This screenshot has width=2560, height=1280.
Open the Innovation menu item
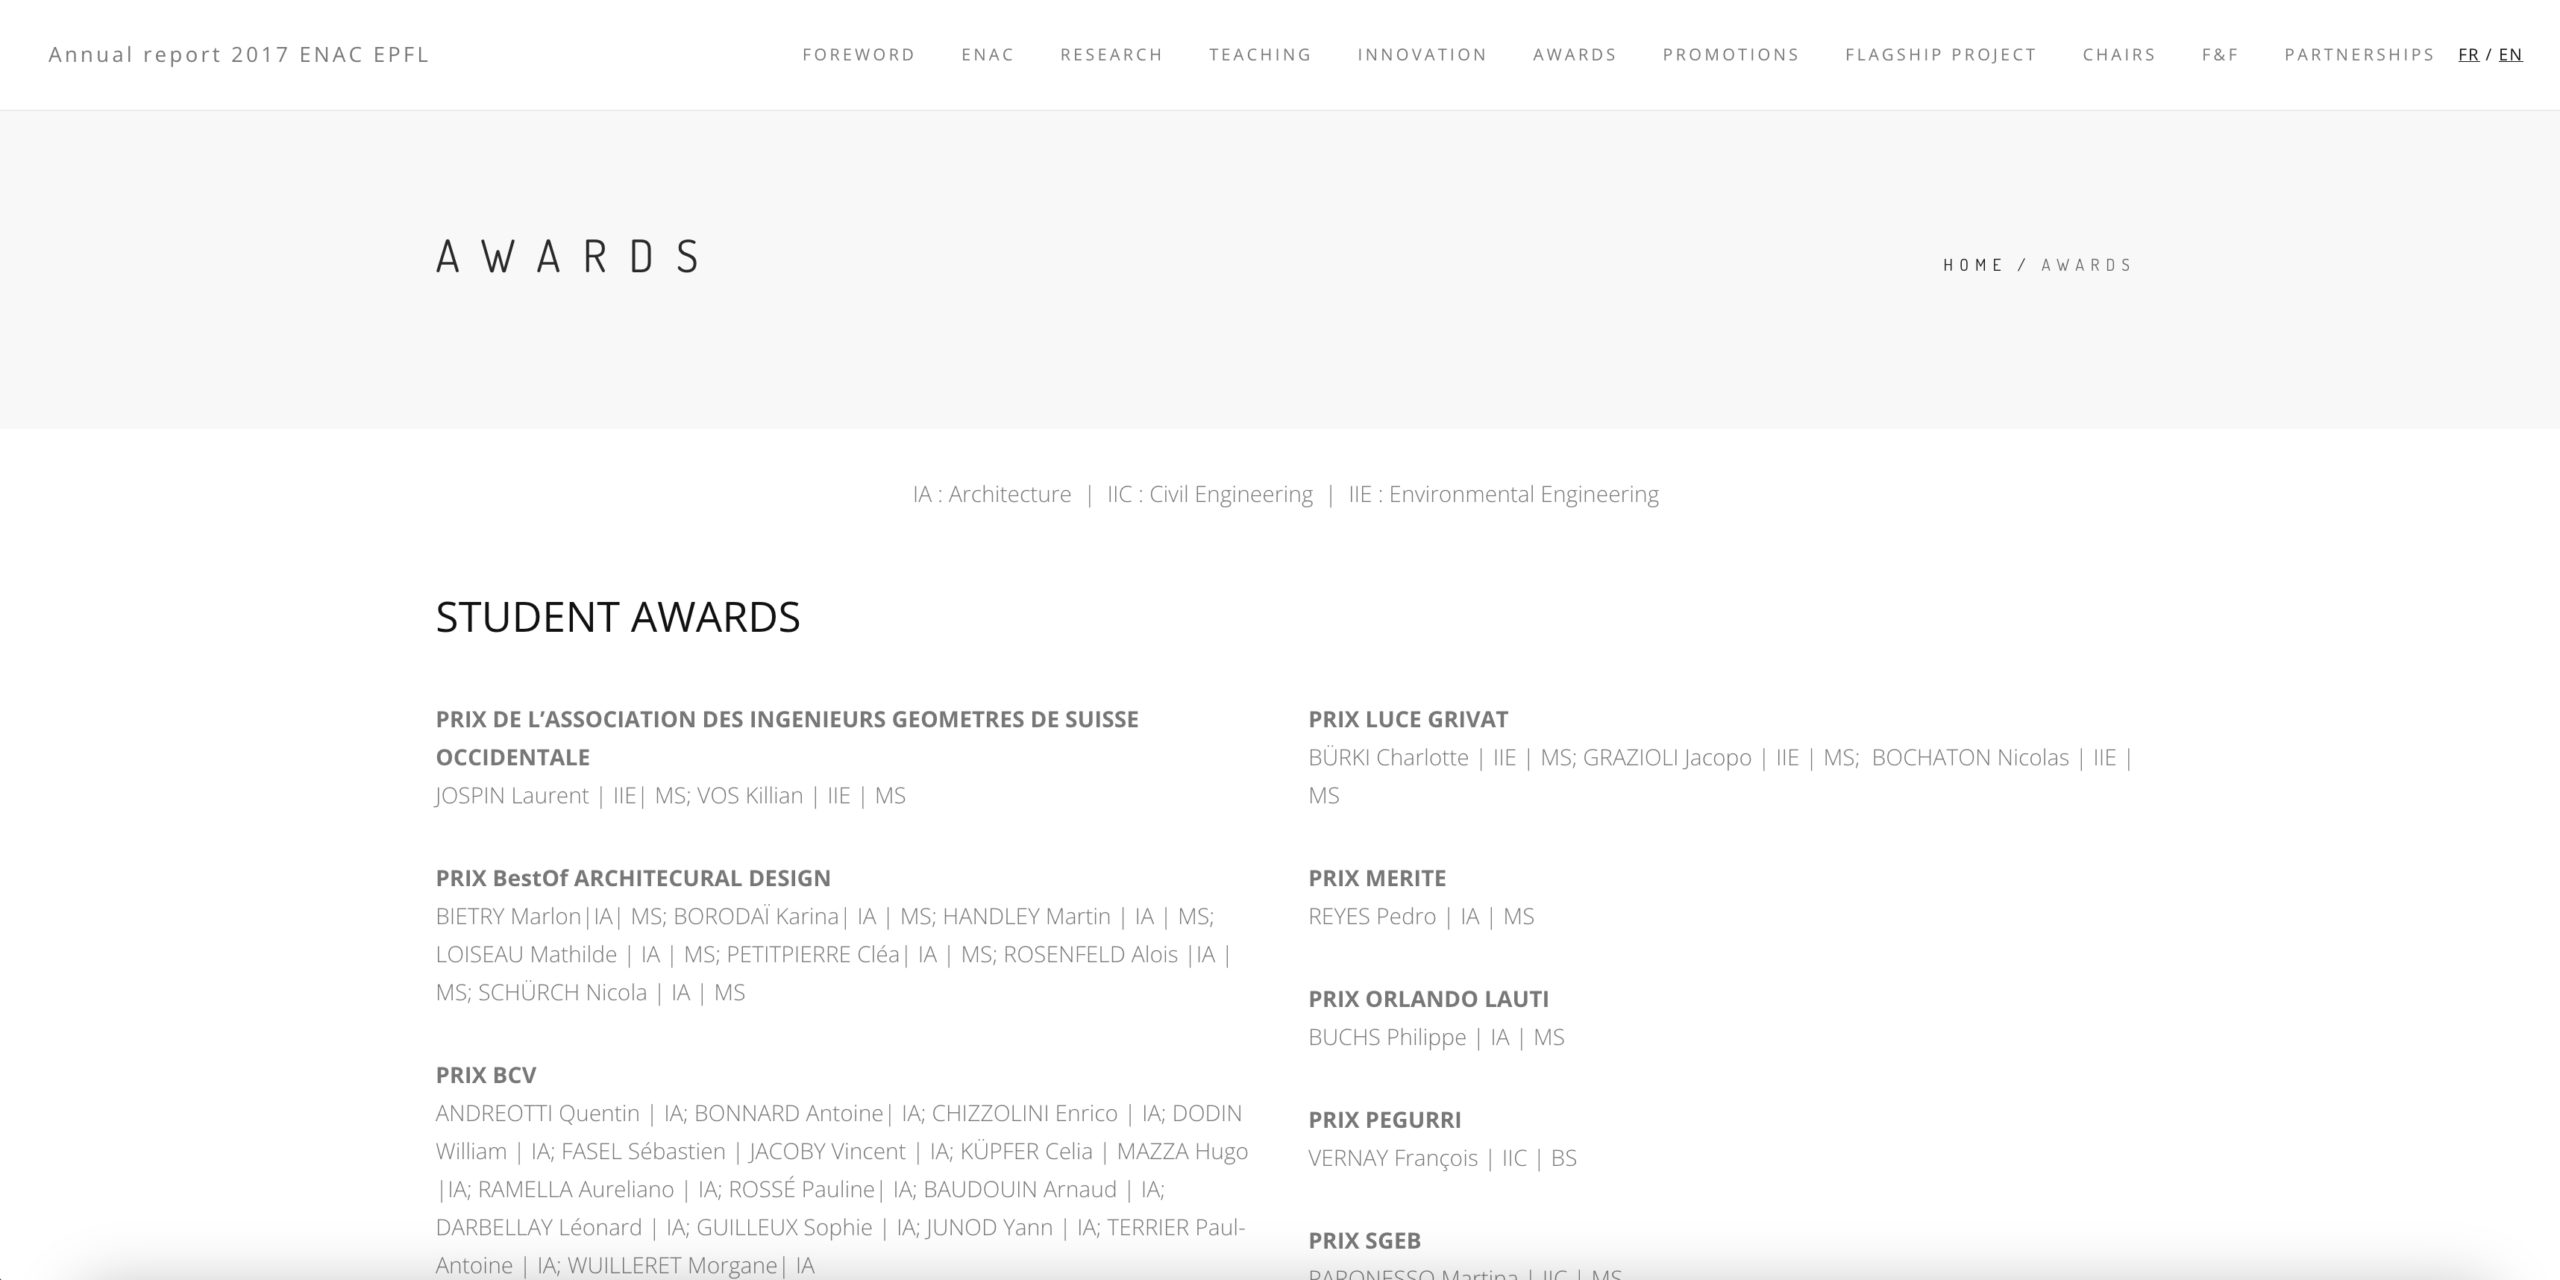point(1421,55)
